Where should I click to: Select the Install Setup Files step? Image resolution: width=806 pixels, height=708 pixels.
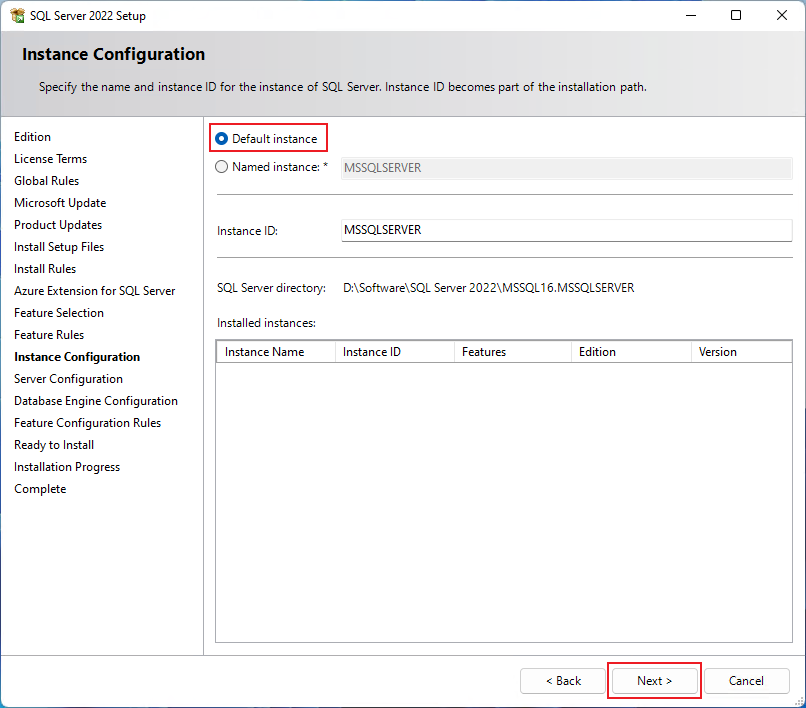pyautogui.click(x=59, y=247)
